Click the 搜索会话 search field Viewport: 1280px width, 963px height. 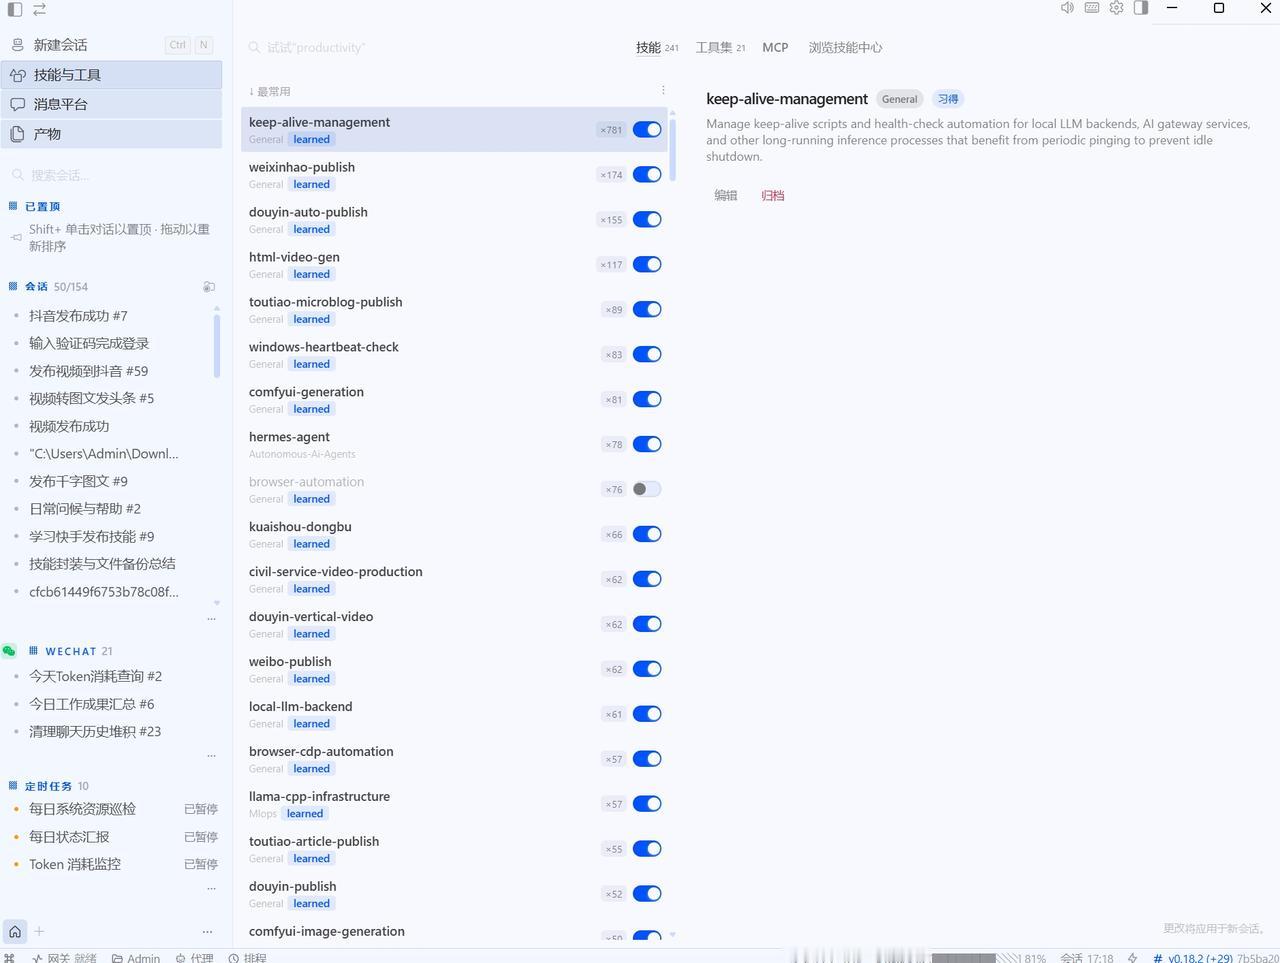111,175
